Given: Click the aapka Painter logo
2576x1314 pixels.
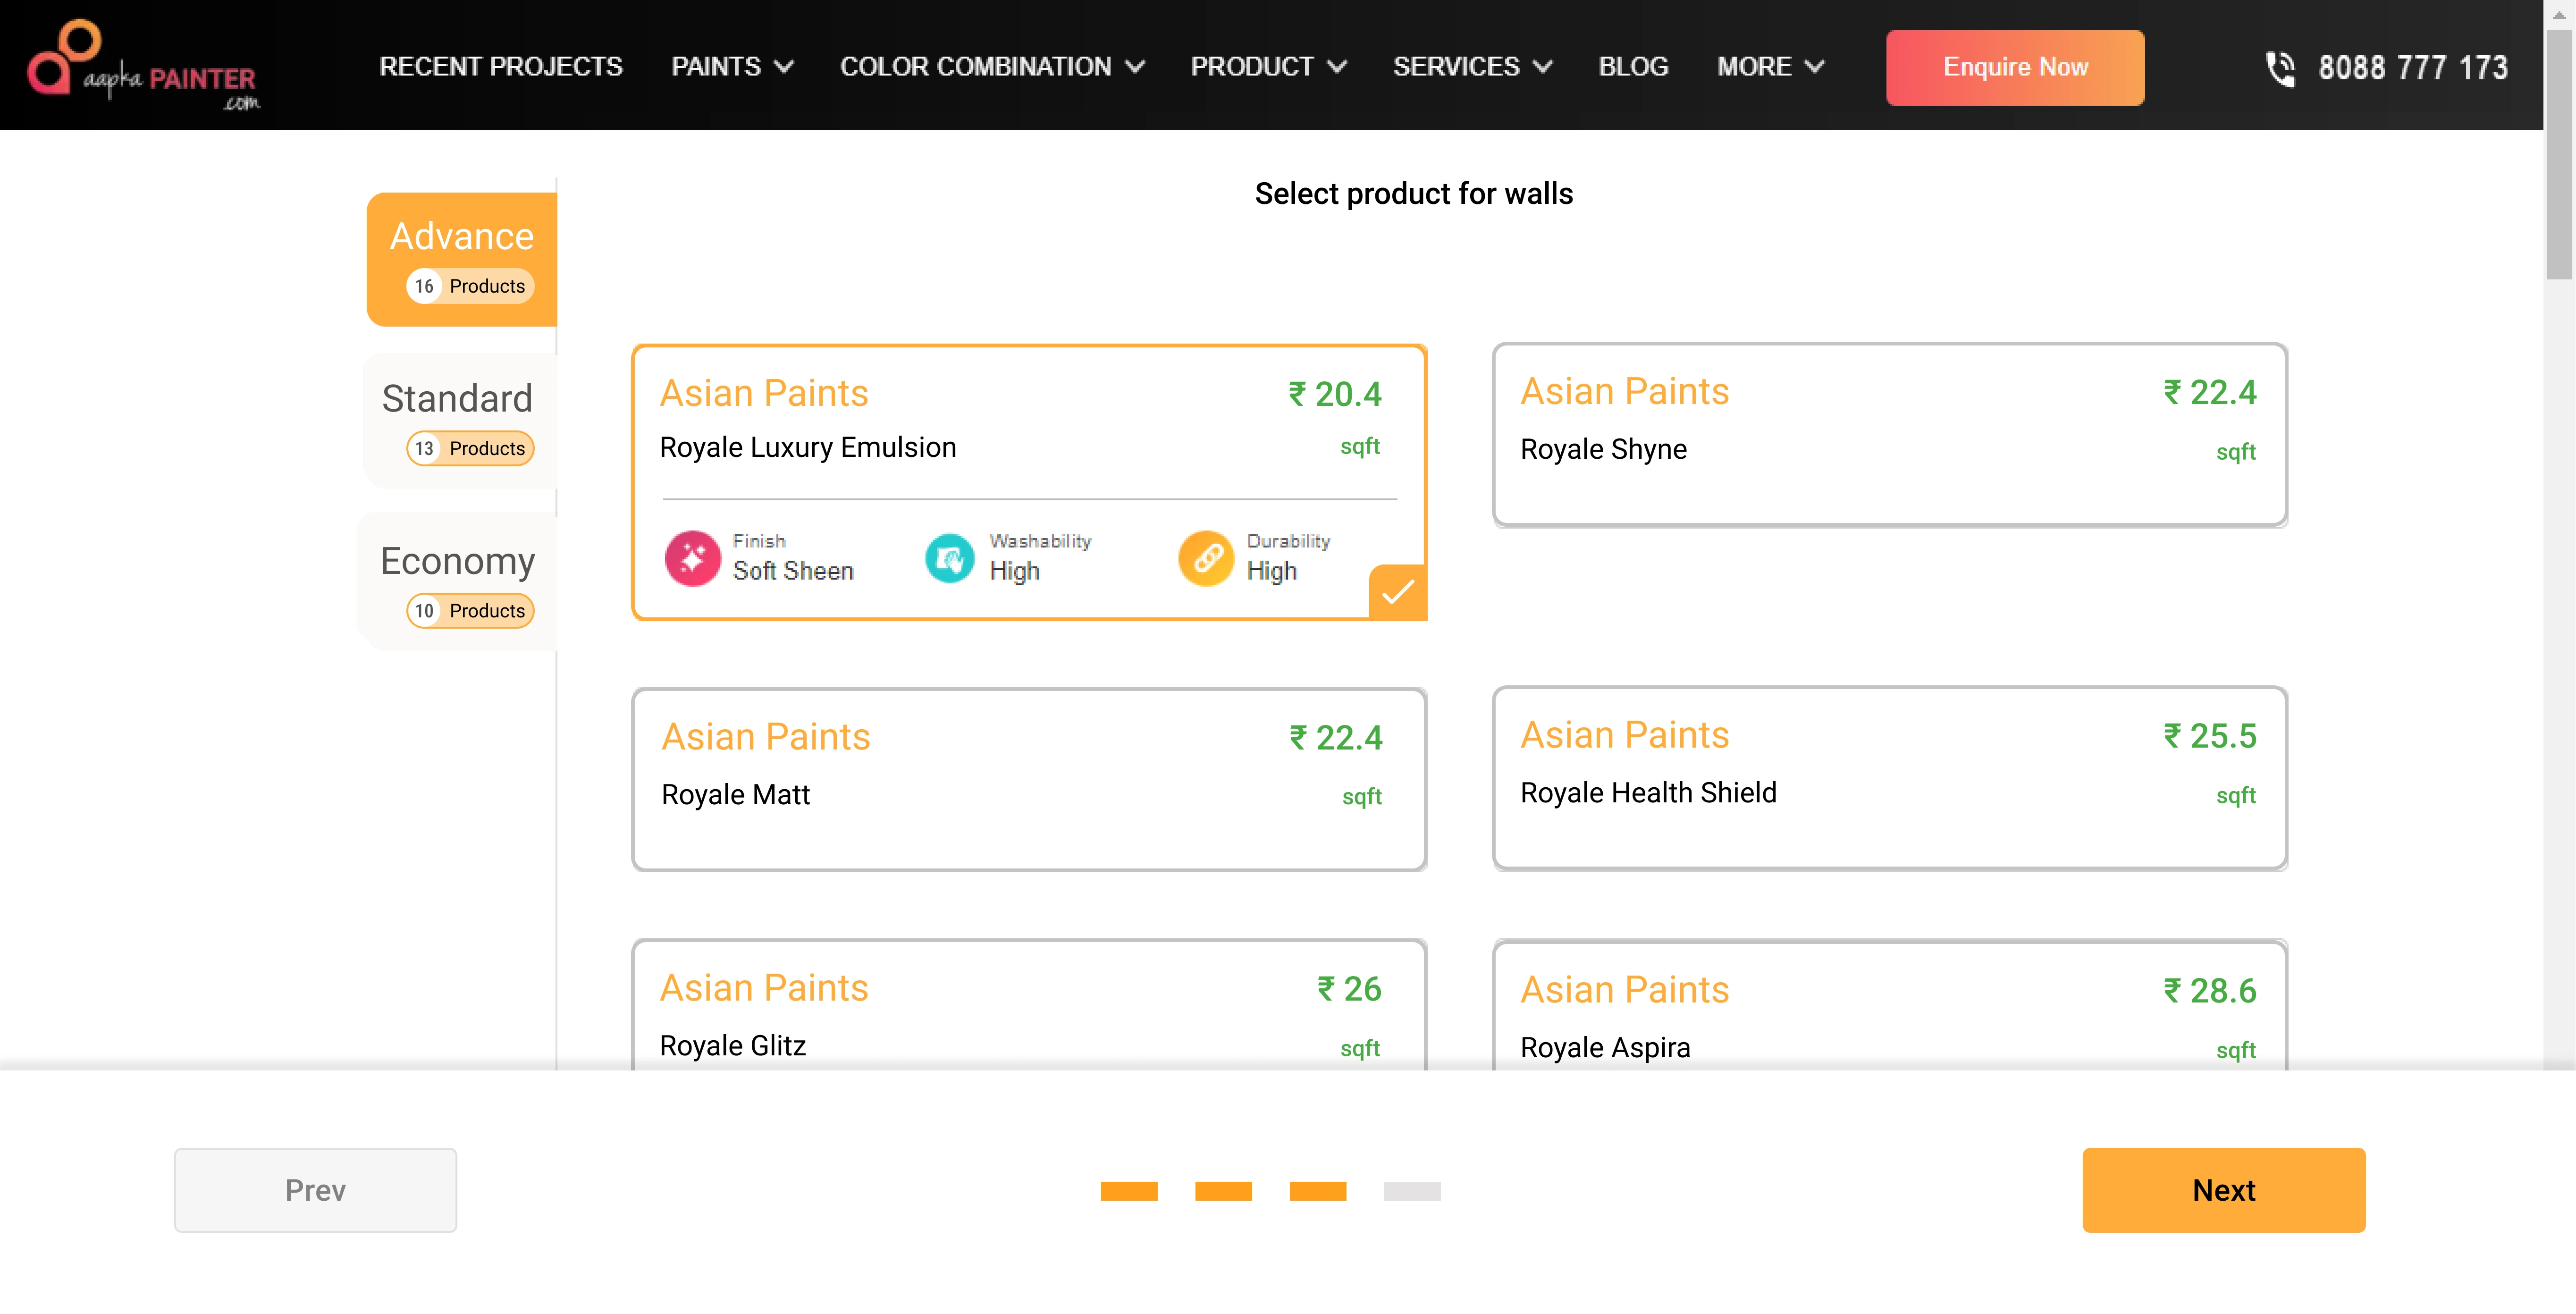Looking at the screenshot, I should [x=143, y=66].
